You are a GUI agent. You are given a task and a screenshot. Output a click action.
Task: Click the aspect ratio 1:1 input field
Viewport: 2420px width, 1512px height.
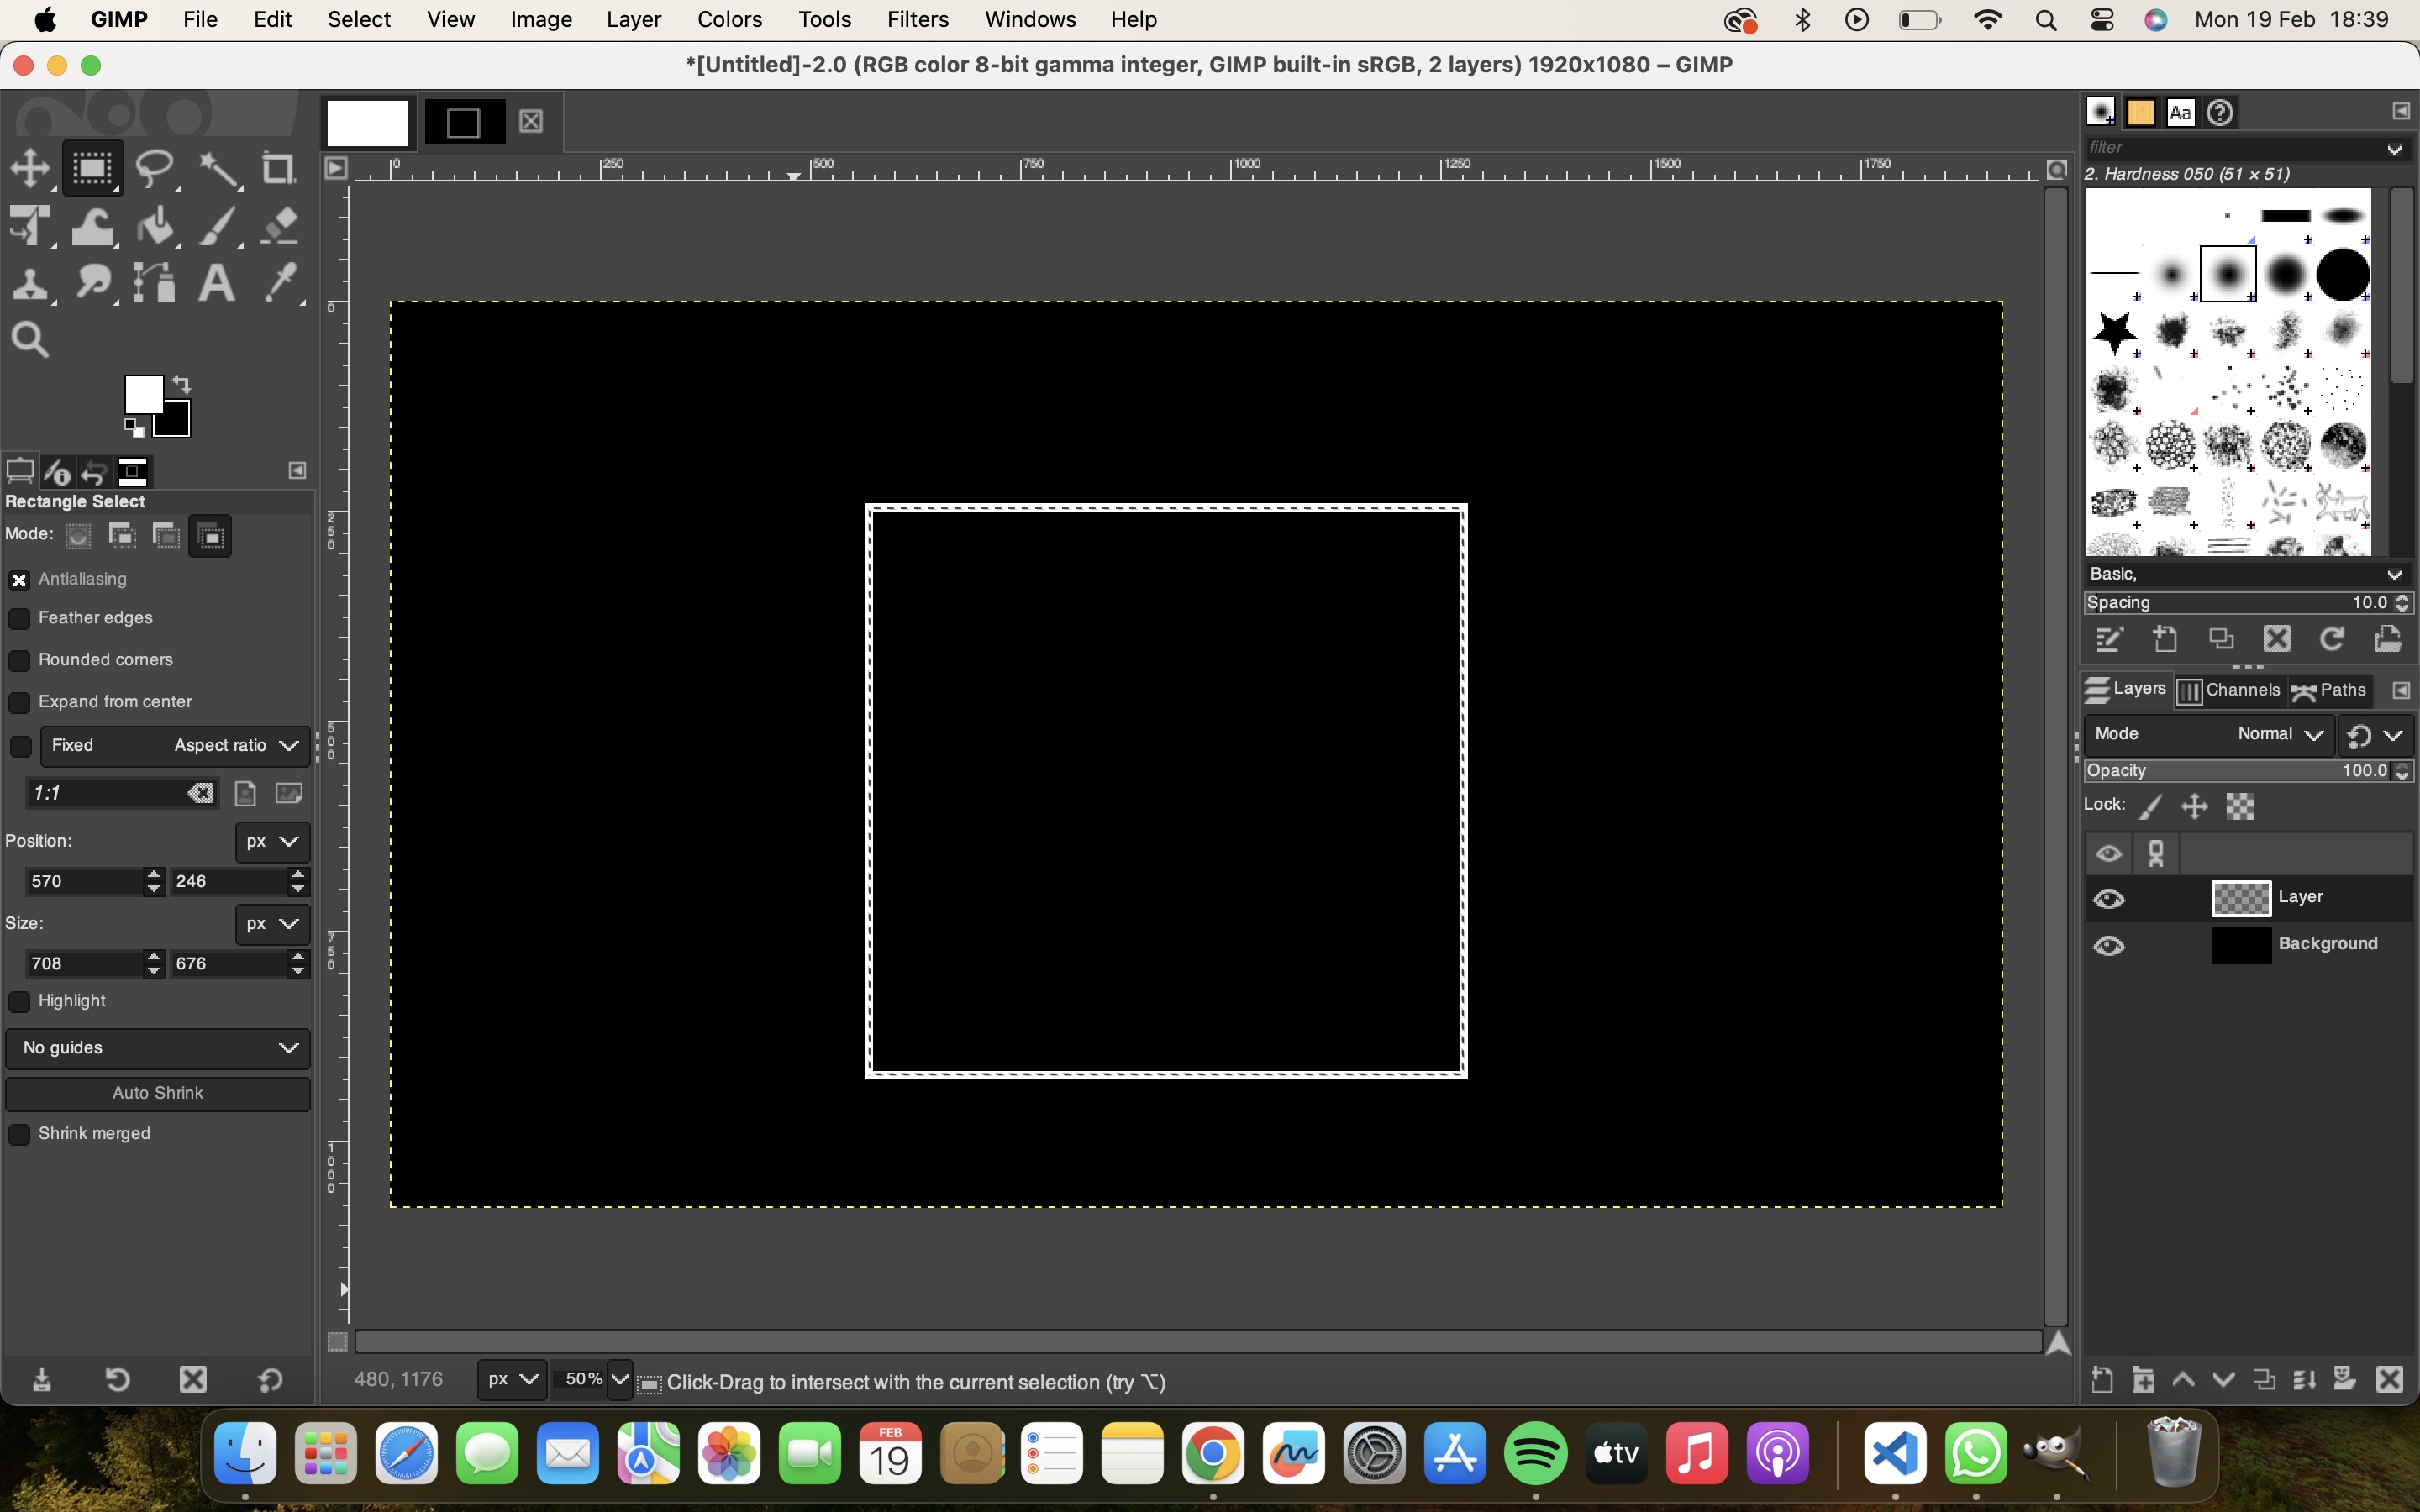(x=105, y=794)
